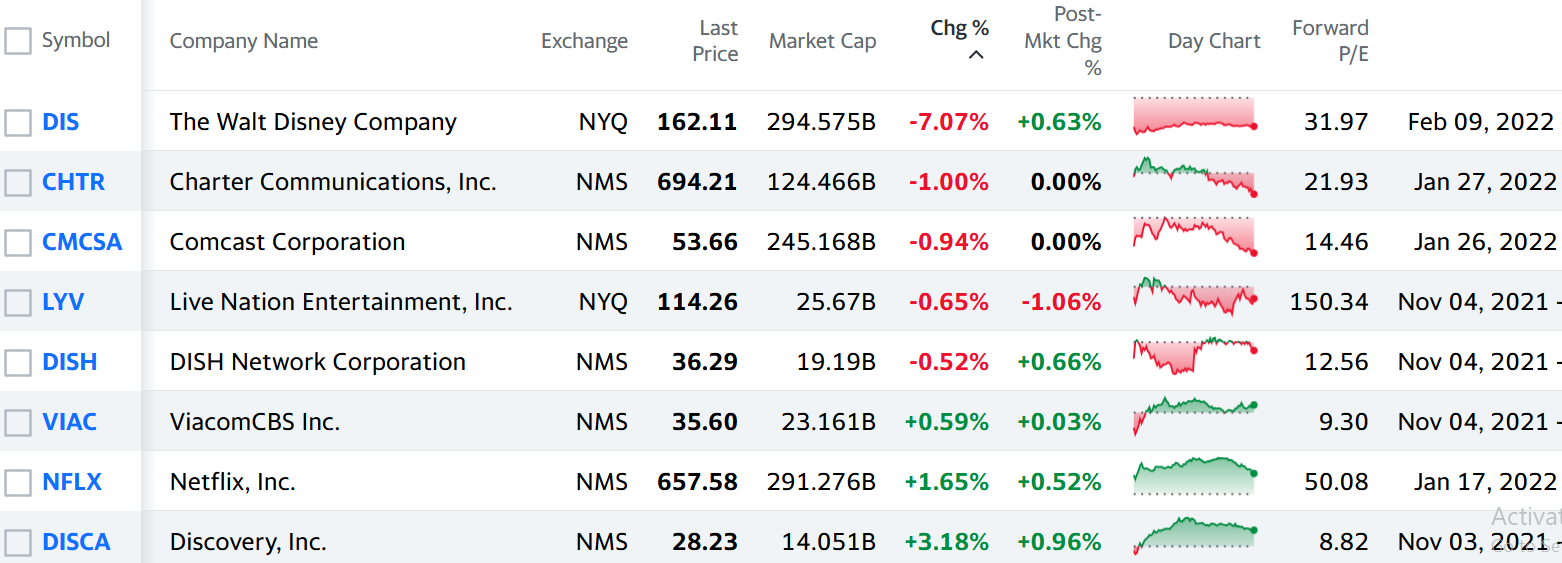The width and height of the screenshot is (1562, 563).
Task: Click the Post-Mkt Chg % column header
Action: point(1064,41)
